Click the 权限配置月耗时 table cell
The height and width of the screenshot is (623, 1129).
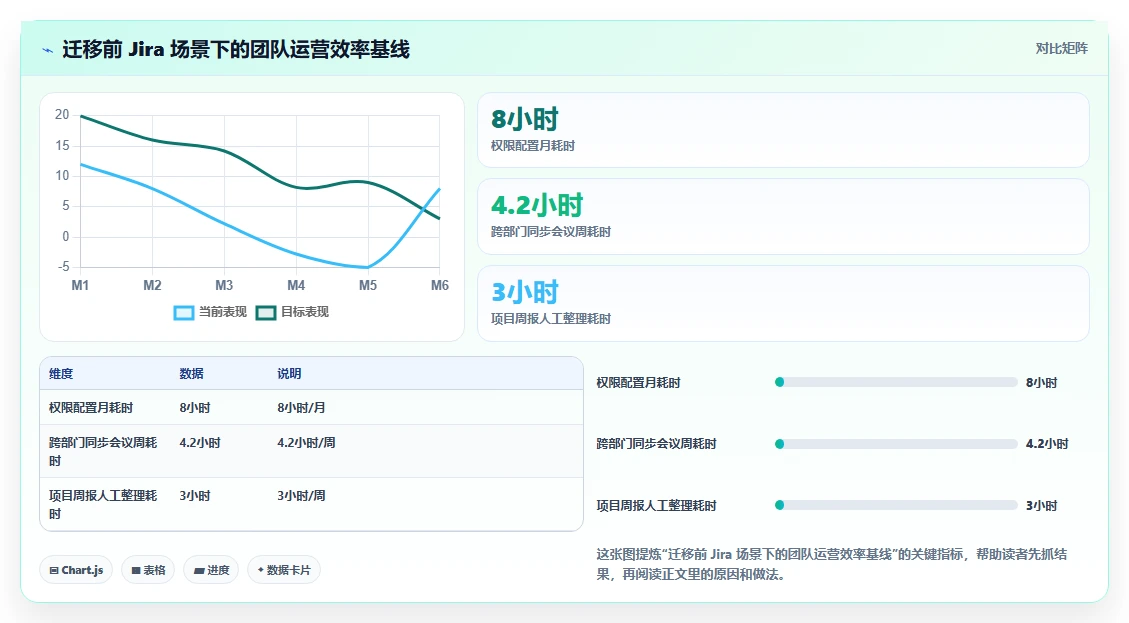click(x=91, y=408)
